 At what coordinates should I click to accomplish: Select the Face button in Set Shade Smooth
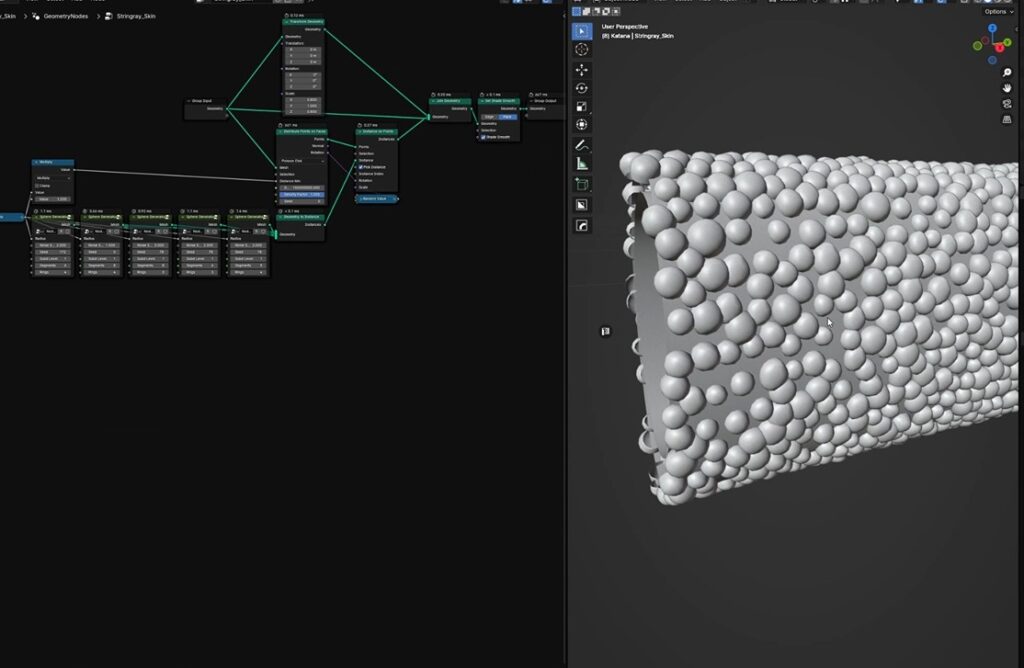point(508,116)
